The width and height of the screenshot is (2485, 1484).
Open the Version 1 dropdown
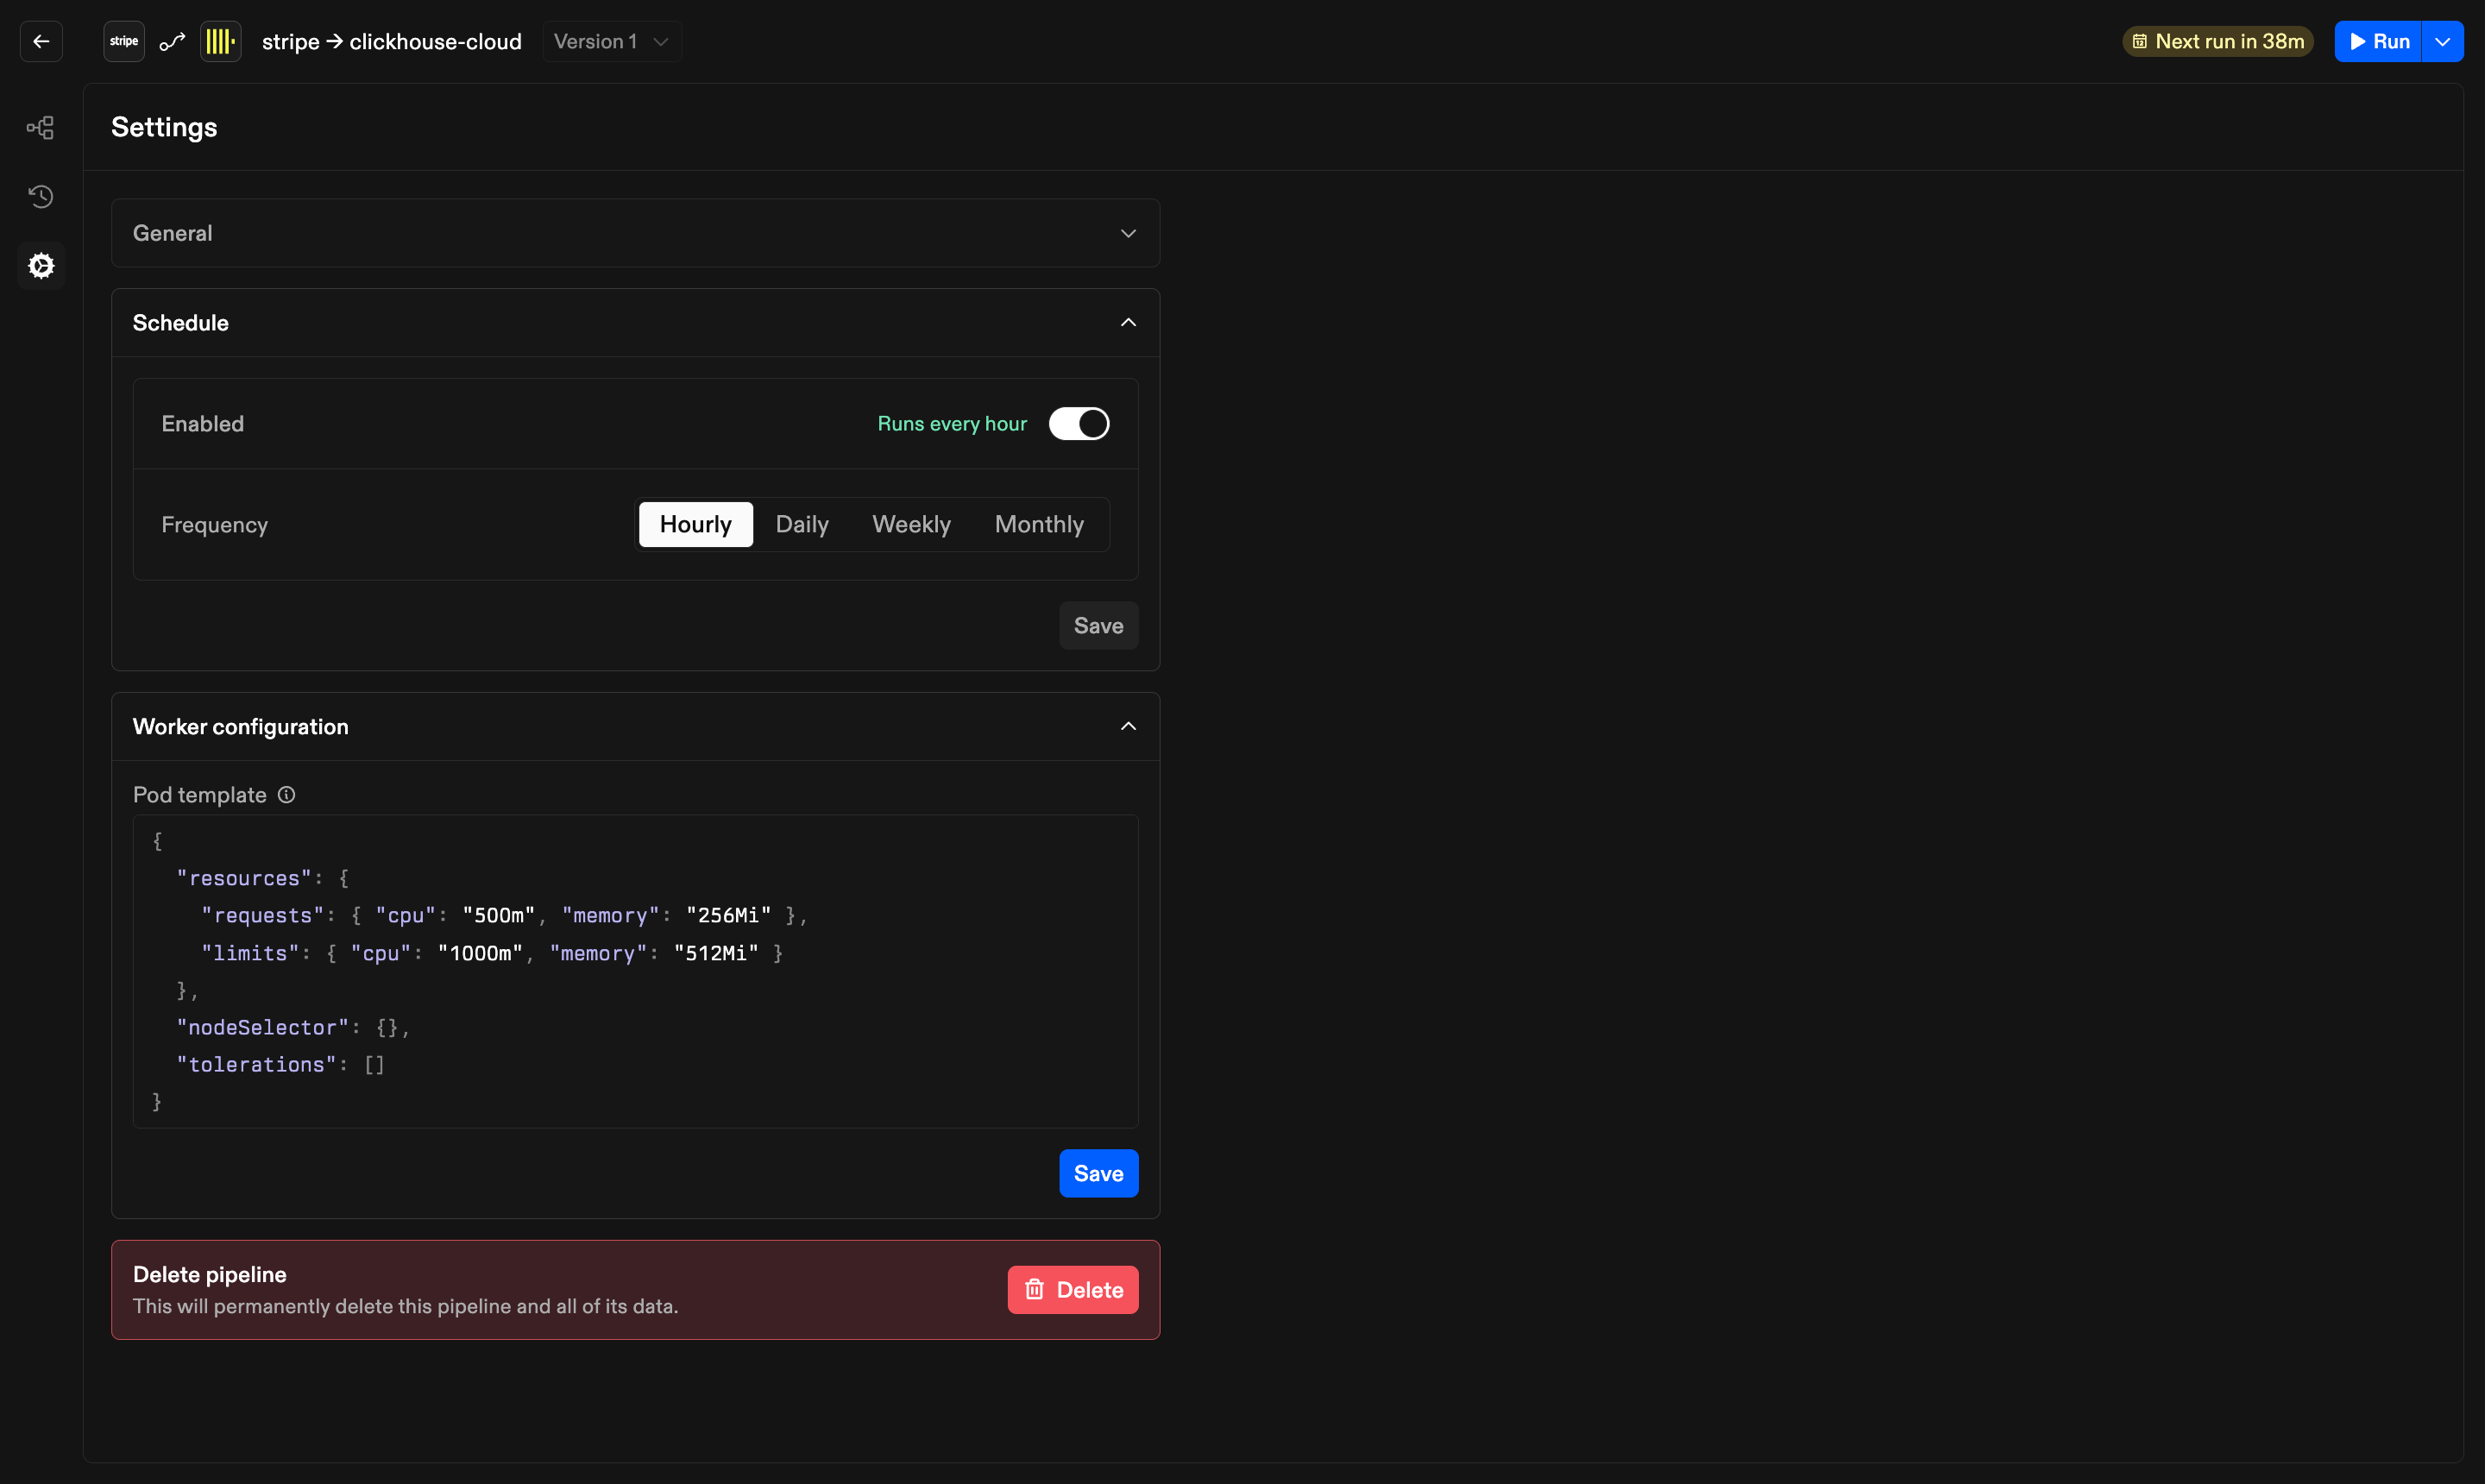pyautogui.click(x=611, y=41)
